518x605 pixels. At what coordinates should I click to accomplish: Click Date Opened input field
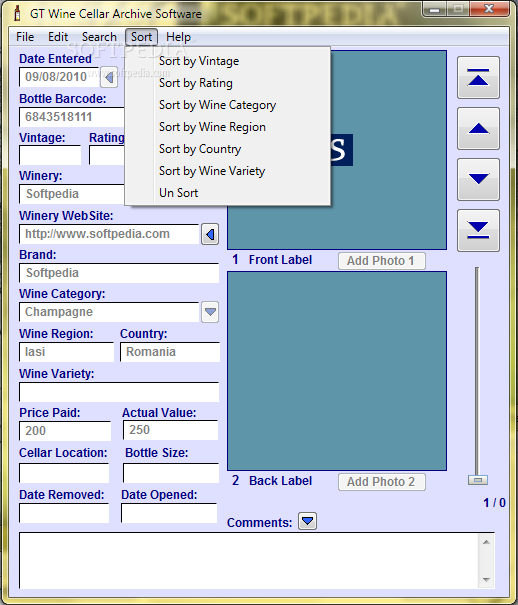[x=169, y=513]
